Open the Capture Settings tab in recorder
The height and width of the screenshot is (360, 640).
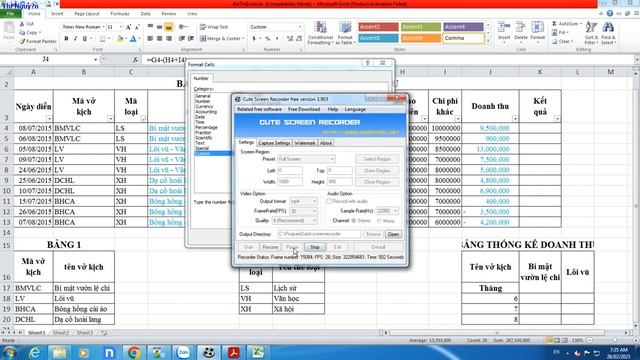274,143
